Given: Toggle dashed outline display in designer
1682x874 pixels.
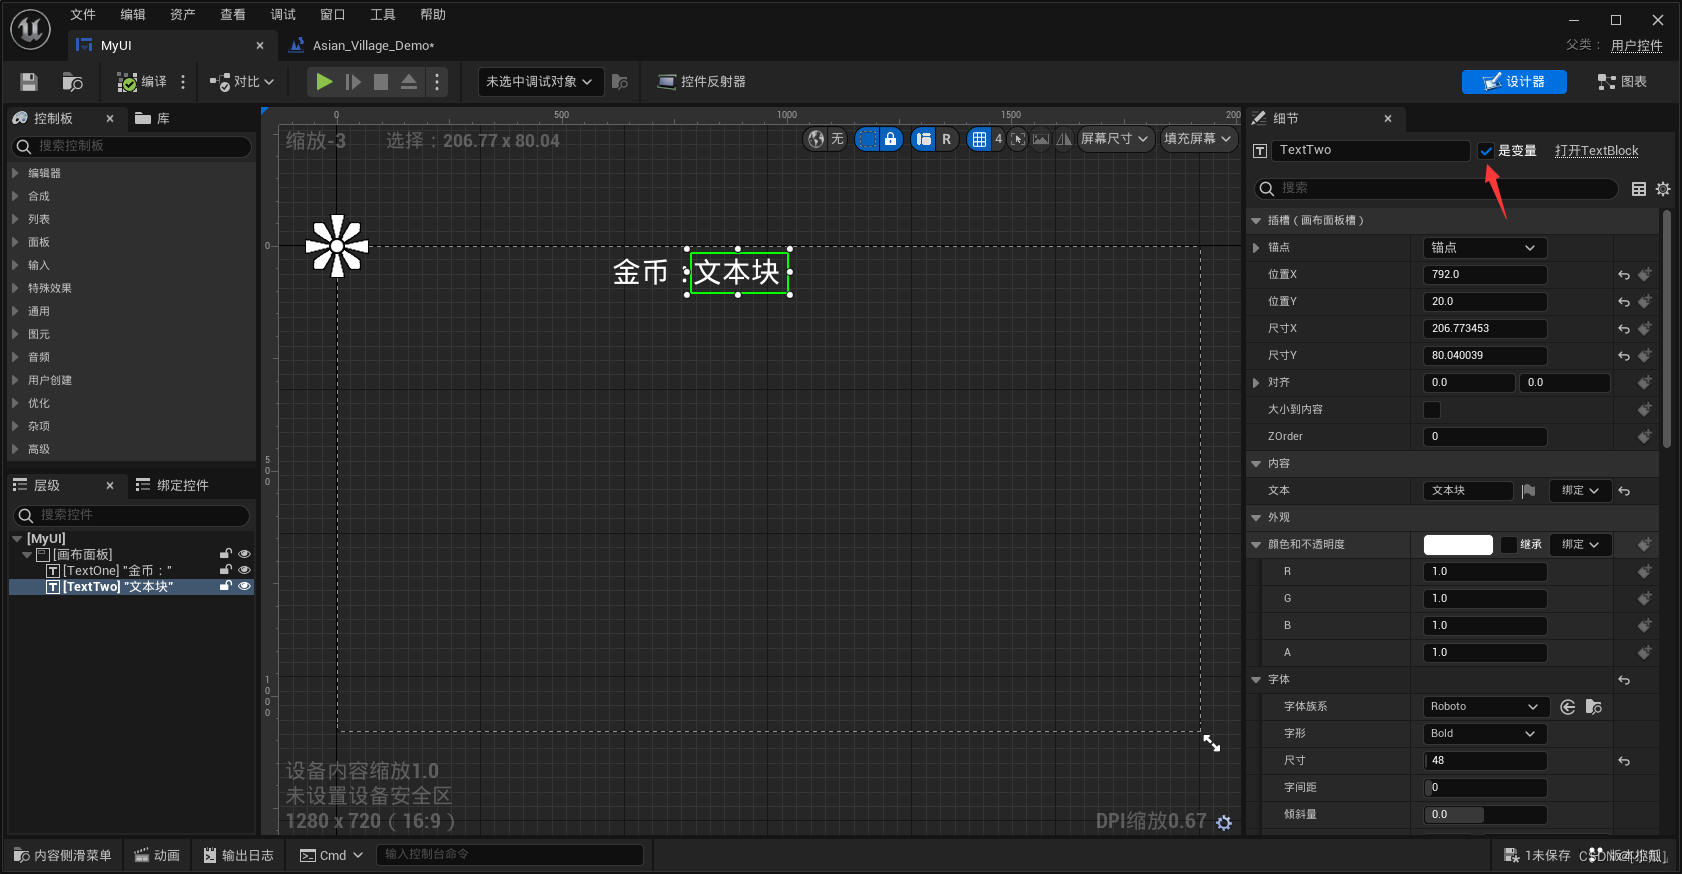Looking at the screenshot, I should [x=867, y=139].
